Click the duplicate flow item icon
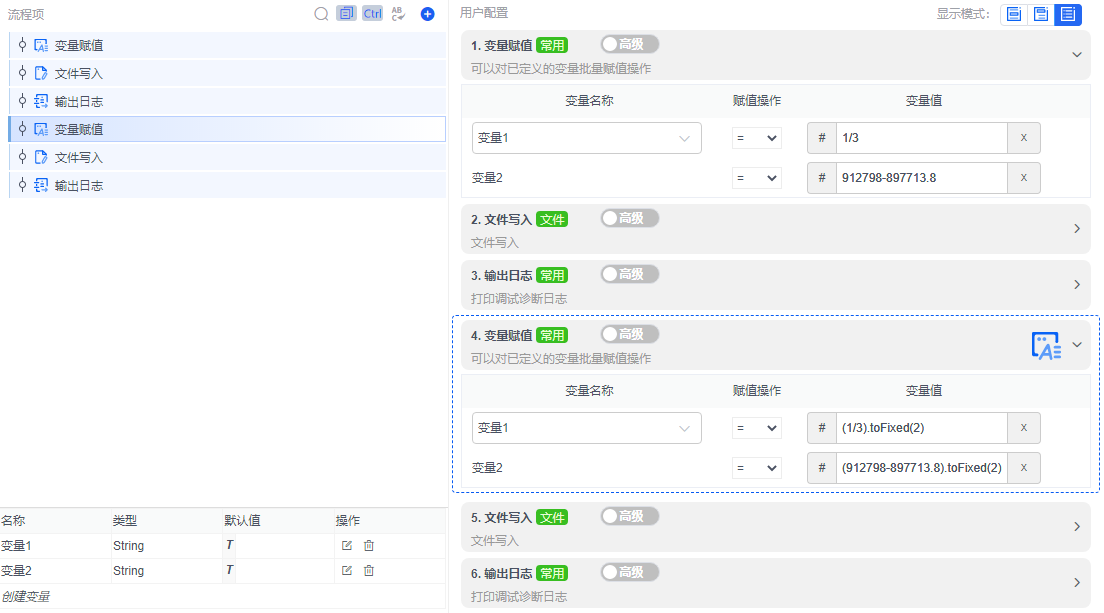 point(345,13)
